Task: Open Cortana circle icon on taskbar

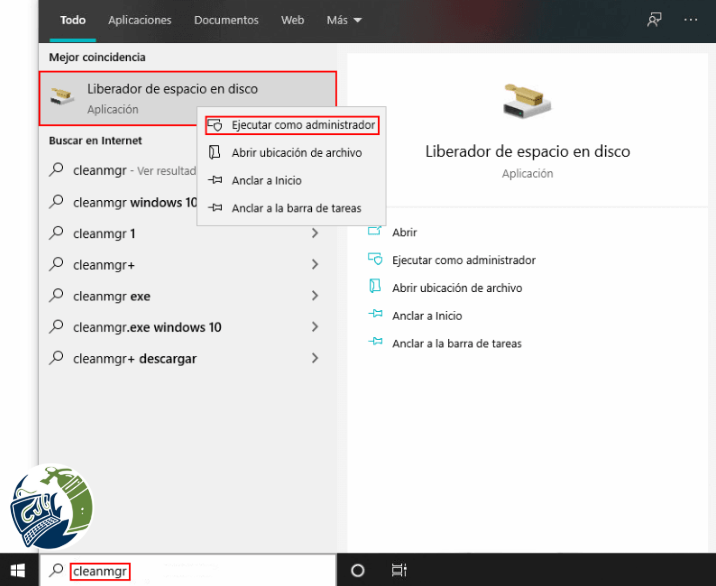Action: tap(358, 570)
